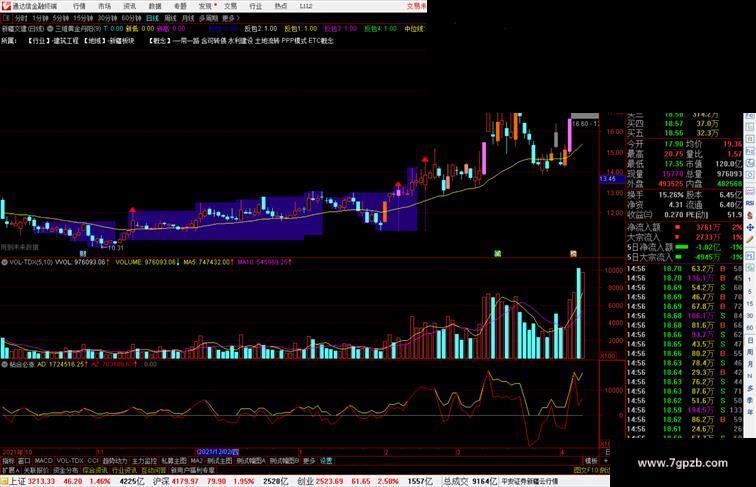Image resolution: width=756 pixels, height=487 pixels.
Task: Collapse the 扩展 panel arrow
Action: (11, 470)
